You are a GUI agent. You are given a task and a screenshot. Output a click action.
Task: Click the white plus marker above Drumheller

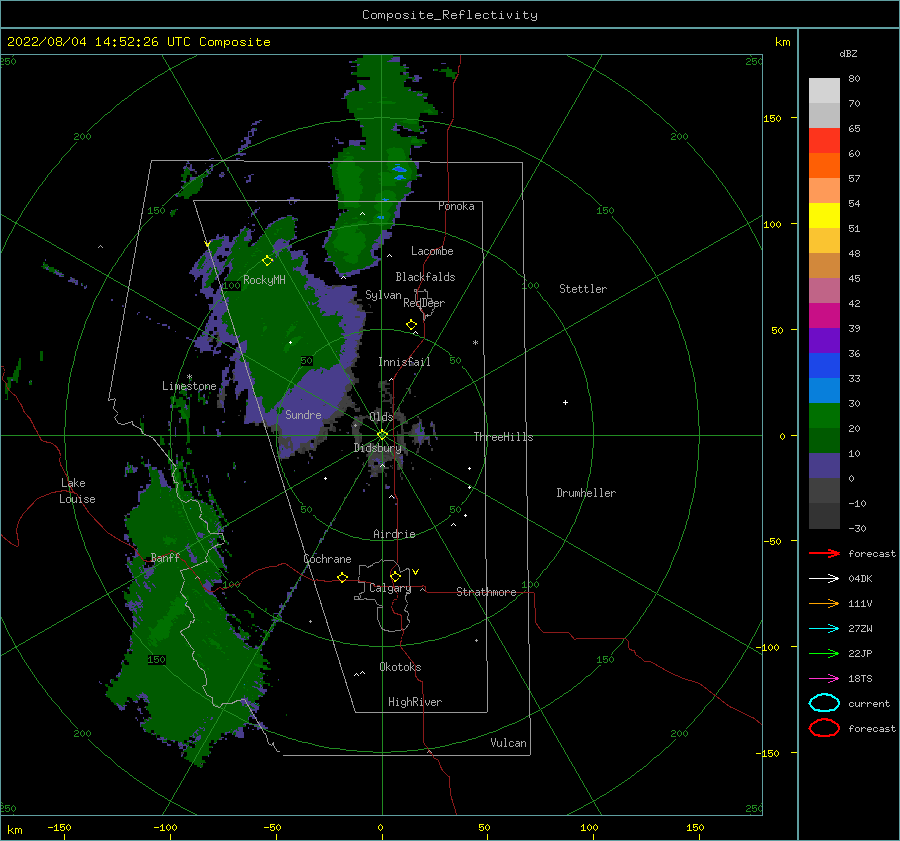pos(565,402)
